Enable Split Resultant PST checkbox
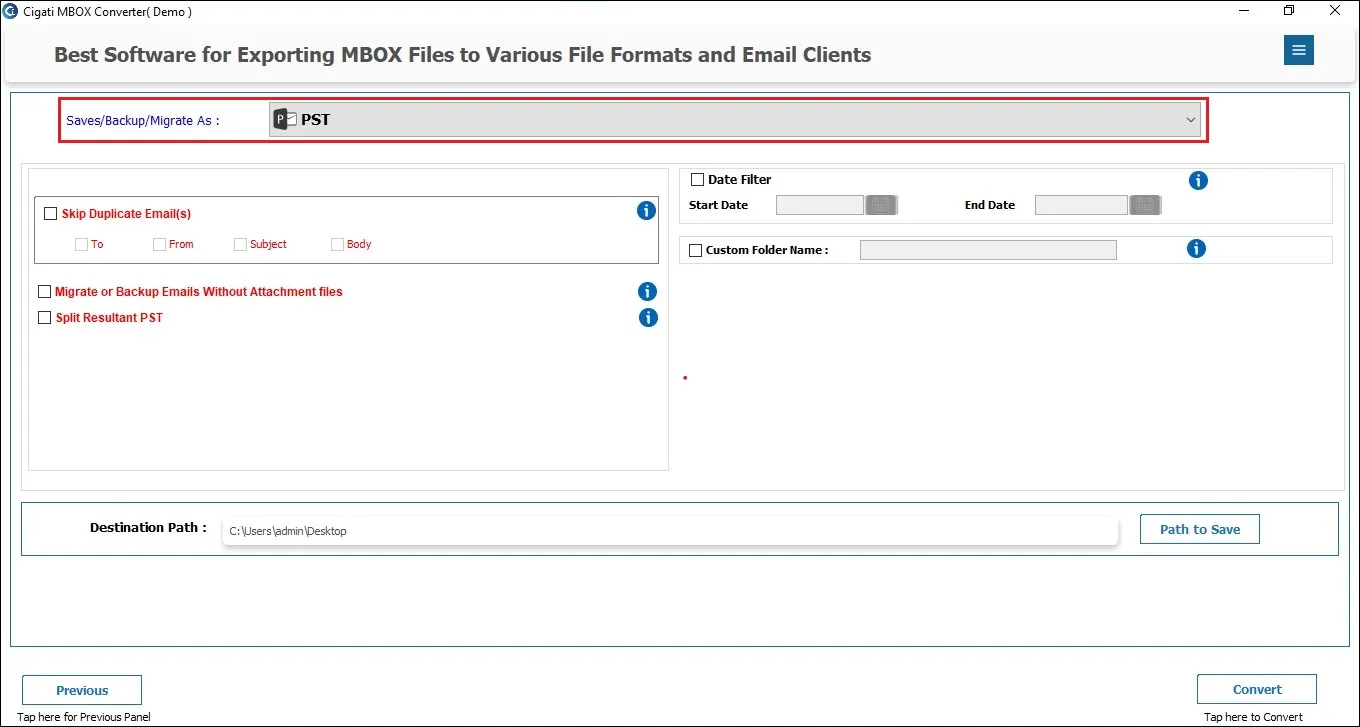1360x727 pixels. pos(44,318)
